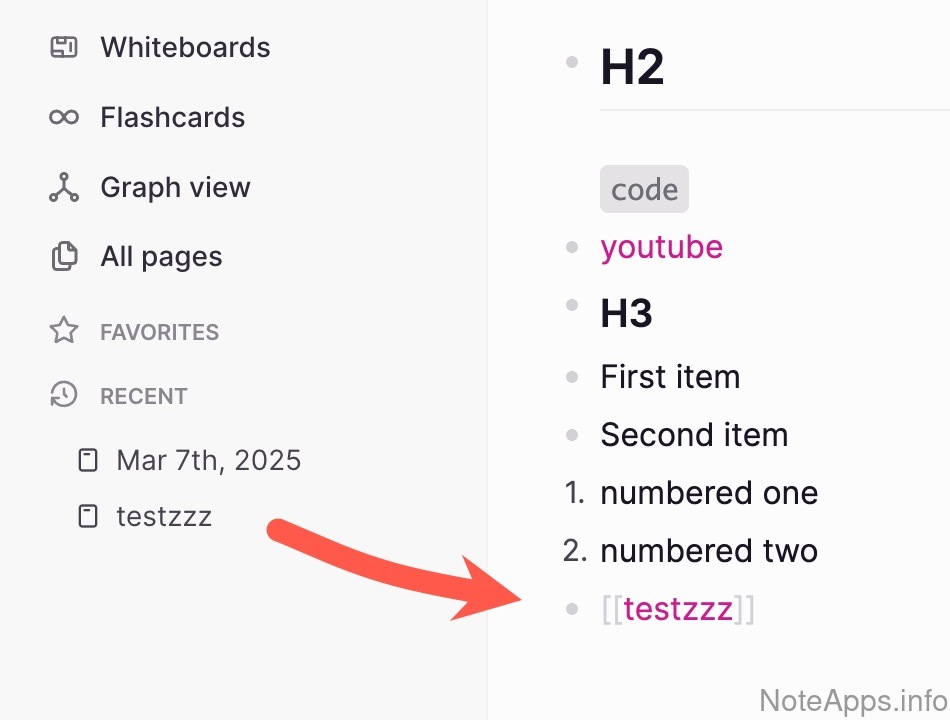950x720 pixels.
Task: Click the bullet next to First item
Action: (x=572, y=377)
